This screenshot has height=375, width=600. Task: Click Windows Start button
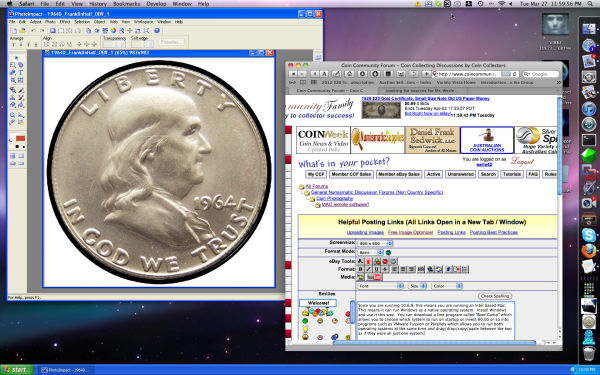pos(17,370)
